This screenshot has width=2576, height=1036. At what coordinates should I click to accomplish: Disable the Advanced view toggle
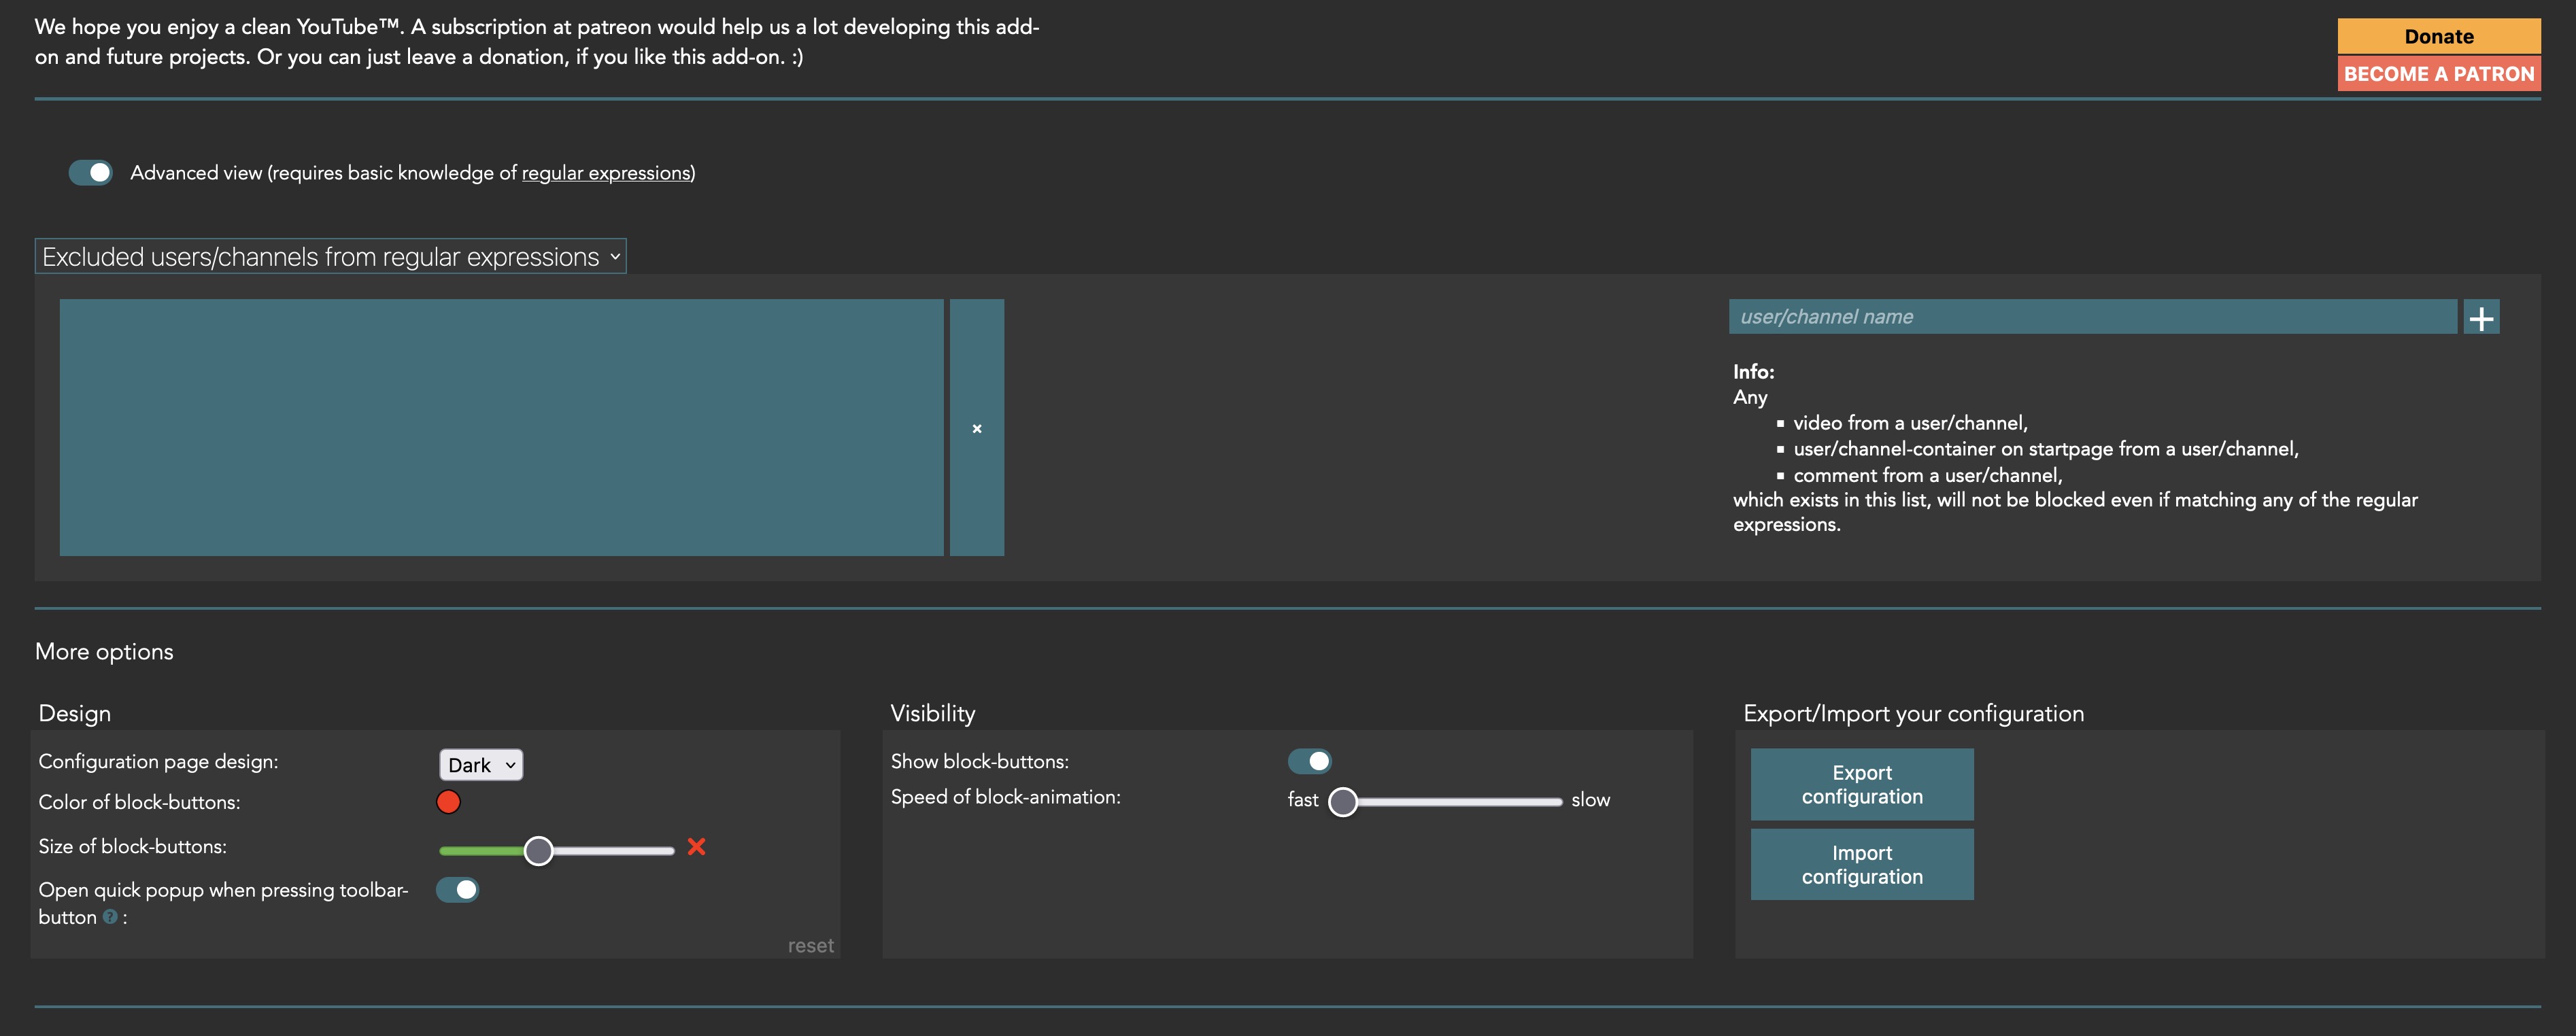pyautogui.click(x=90, y=172)
